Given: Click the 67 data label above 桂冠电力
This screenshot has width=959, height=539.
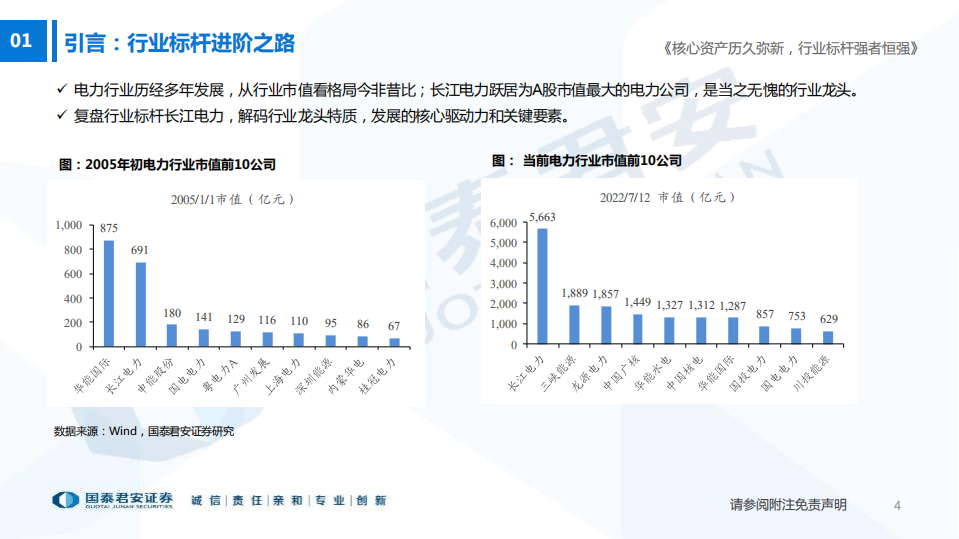Looking at the screenshot, I should pos(394,326).
